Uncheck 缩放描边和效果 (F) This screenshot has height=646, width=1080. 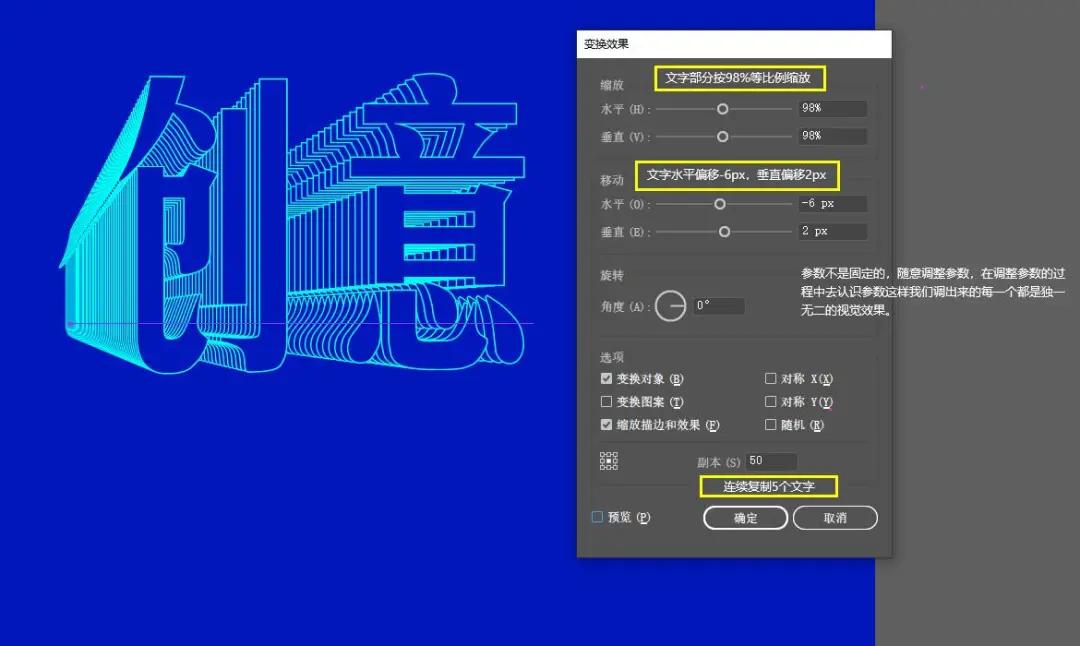[606, 424]
